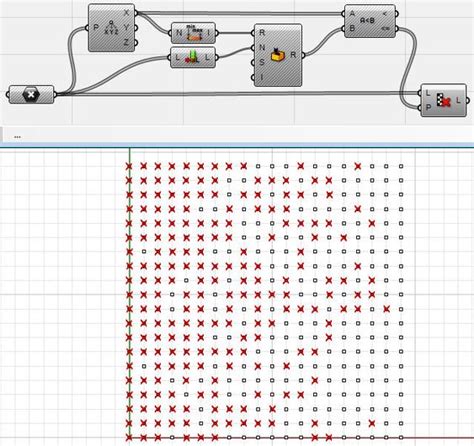This screenshot has height=446, width=474.
Task: Click the R input of Random component
Action: coord(262,33)
